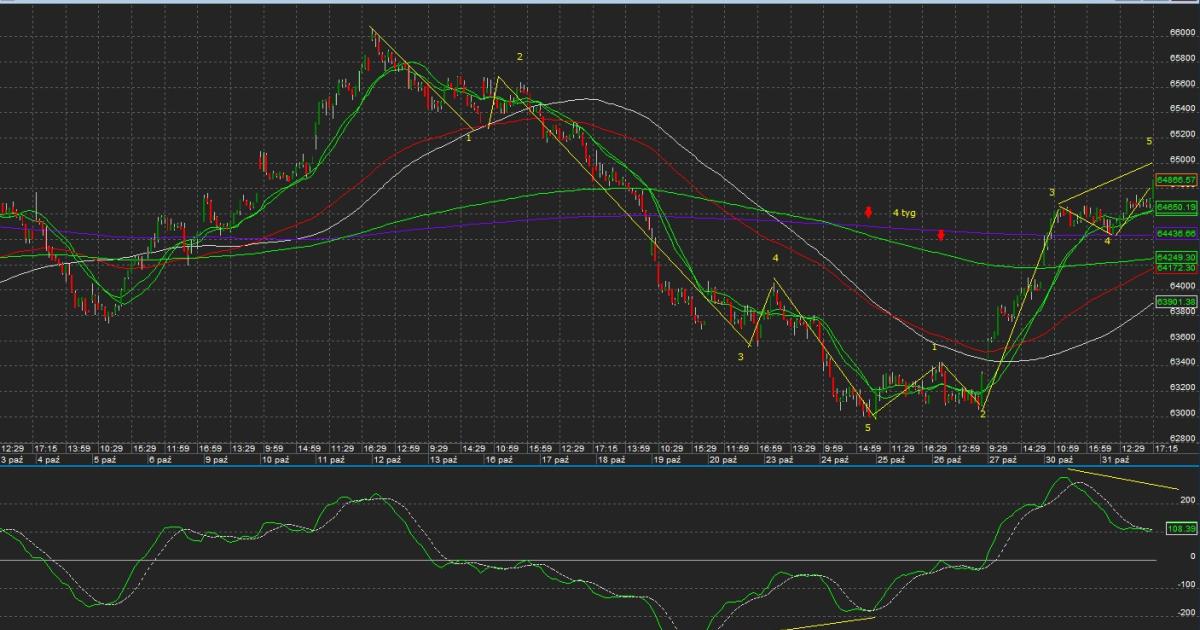Viewport: 1200px width, 630px height.
Task: Select the 27 paź date on the time axis
Action: pos(1001,460)
